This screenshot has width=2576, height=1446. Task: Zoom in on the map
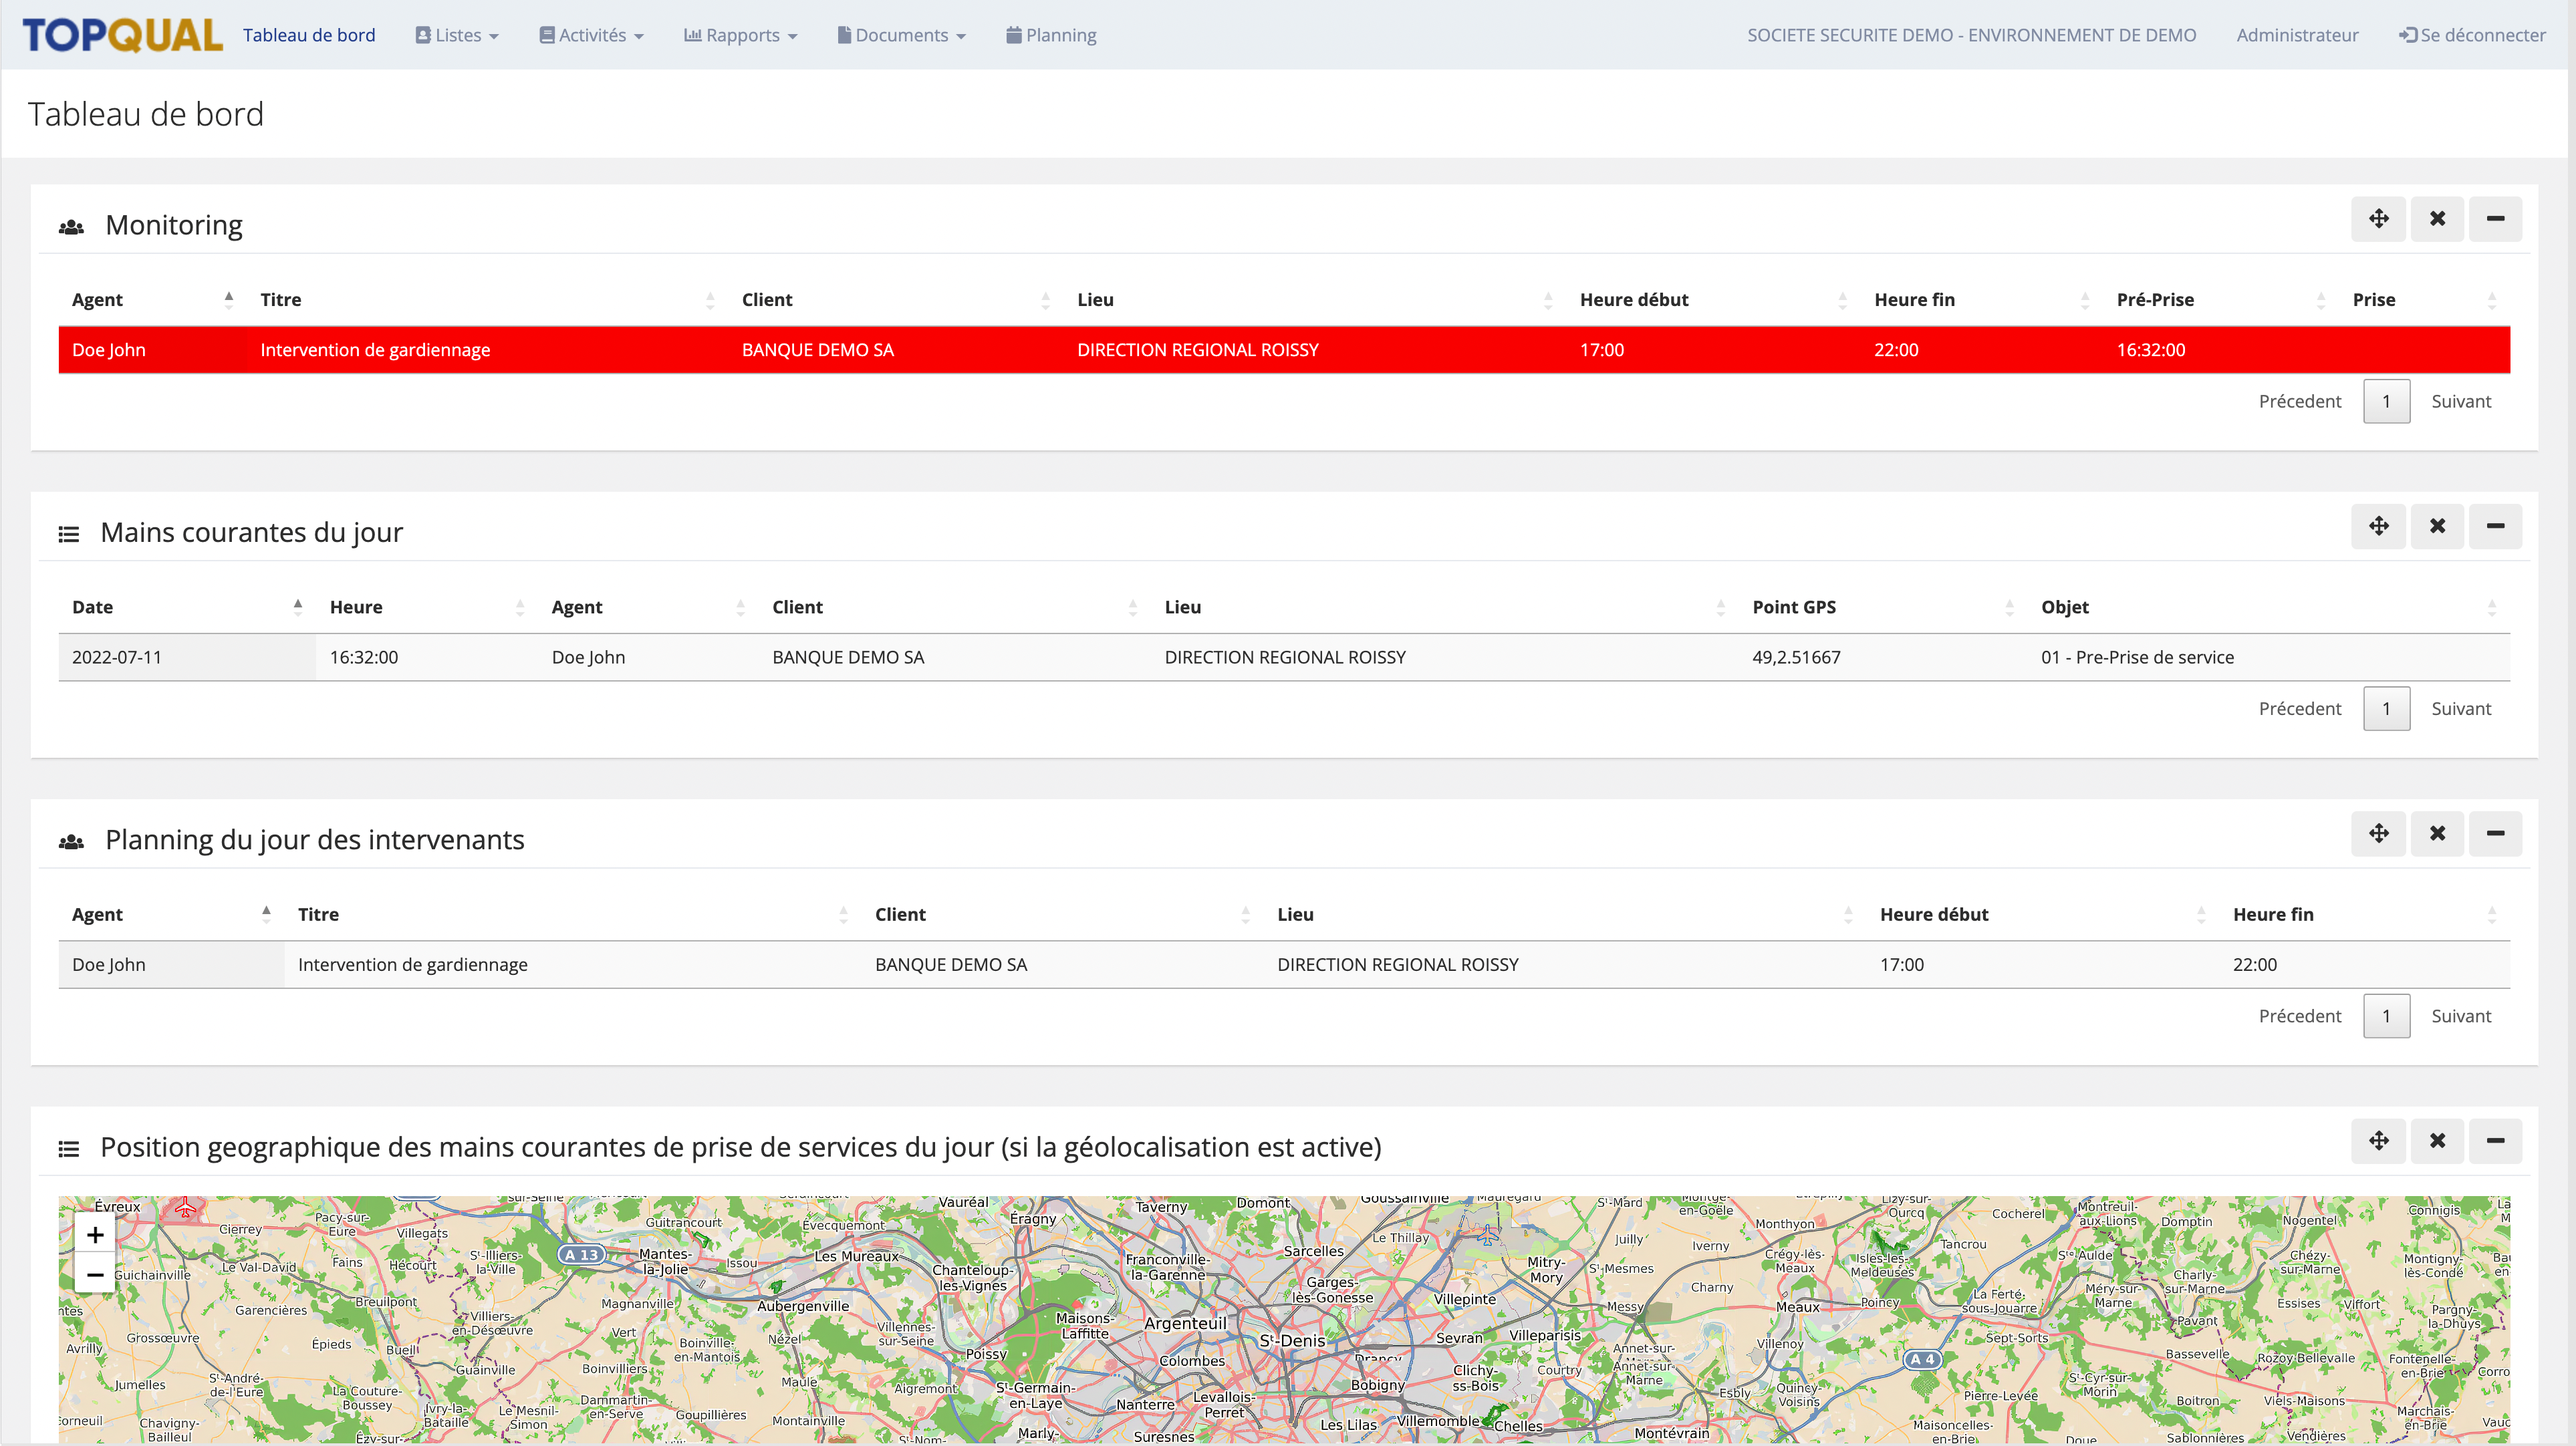95,1235
